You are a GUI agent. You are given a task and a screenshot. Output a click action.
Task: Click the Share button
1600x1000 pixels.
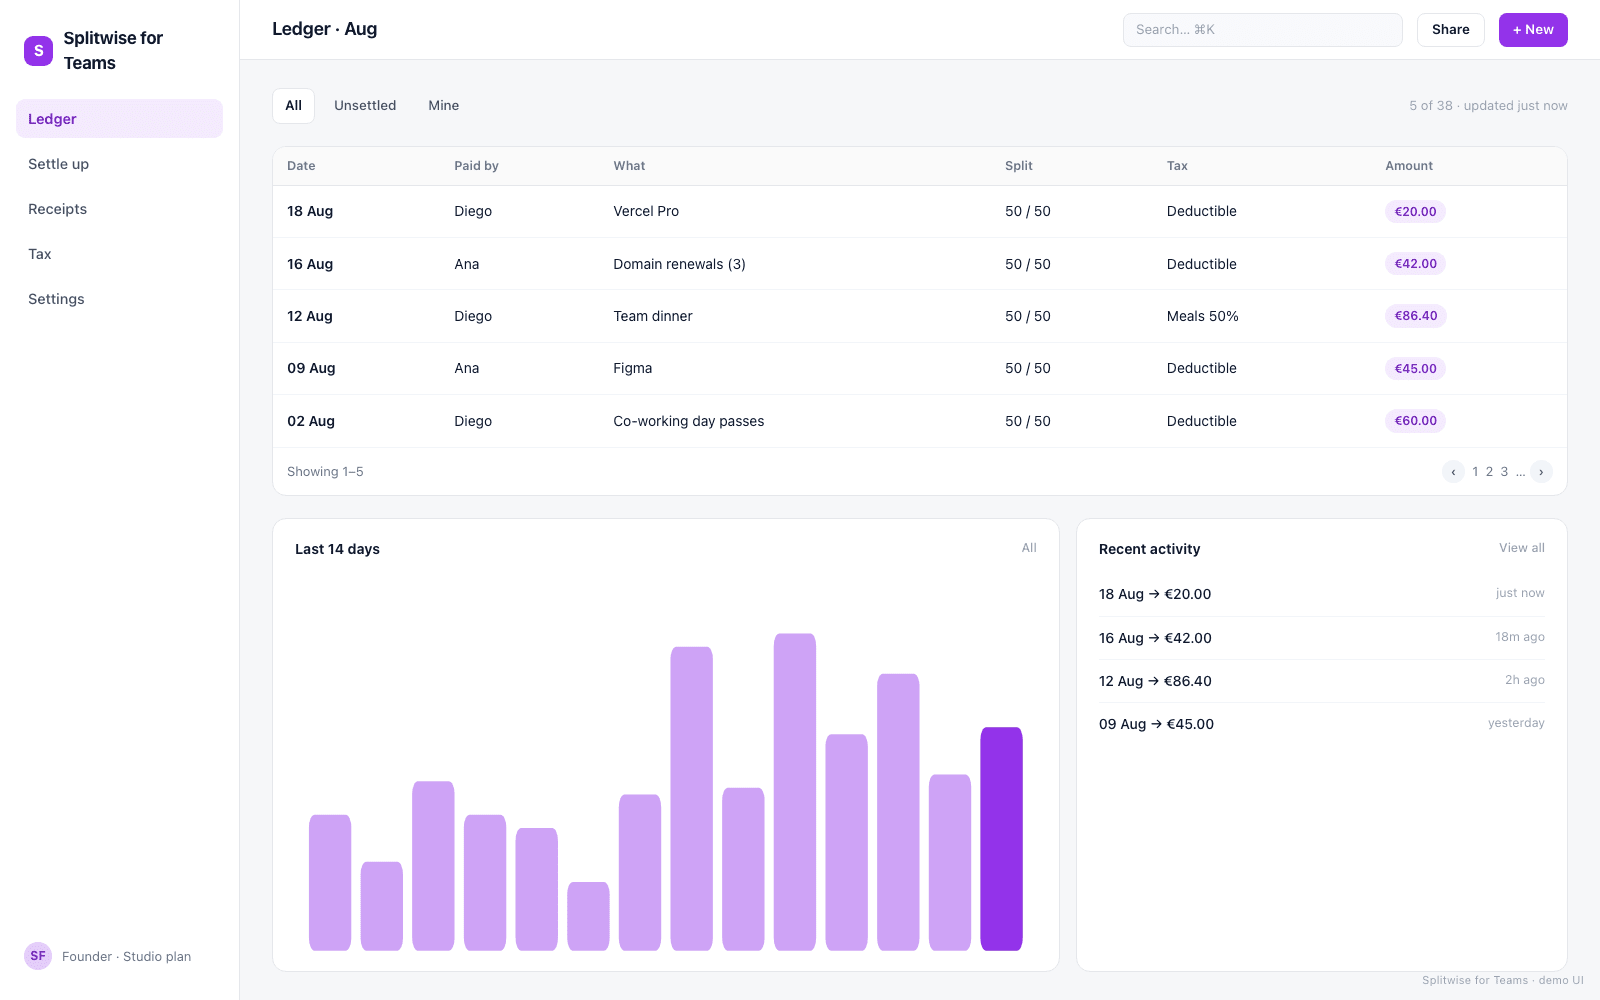click(1450, 30)
